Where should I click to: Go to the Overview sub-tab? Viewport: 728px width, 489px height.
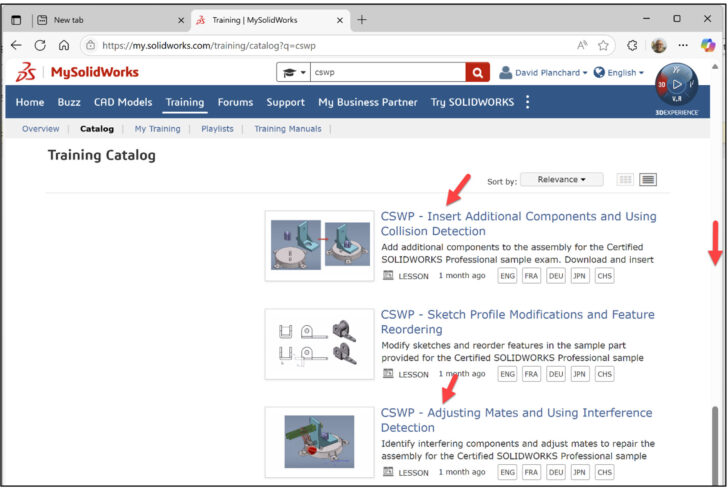40,129
